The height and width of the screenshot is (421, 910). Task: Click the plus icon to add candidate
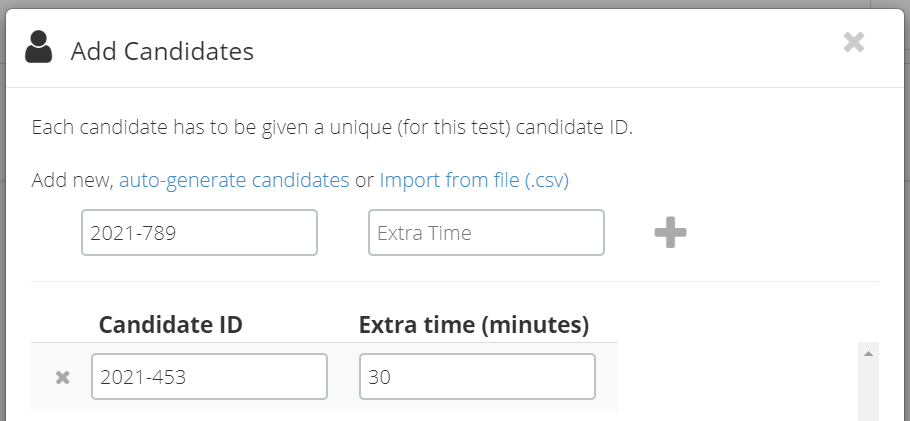[670, 232]
